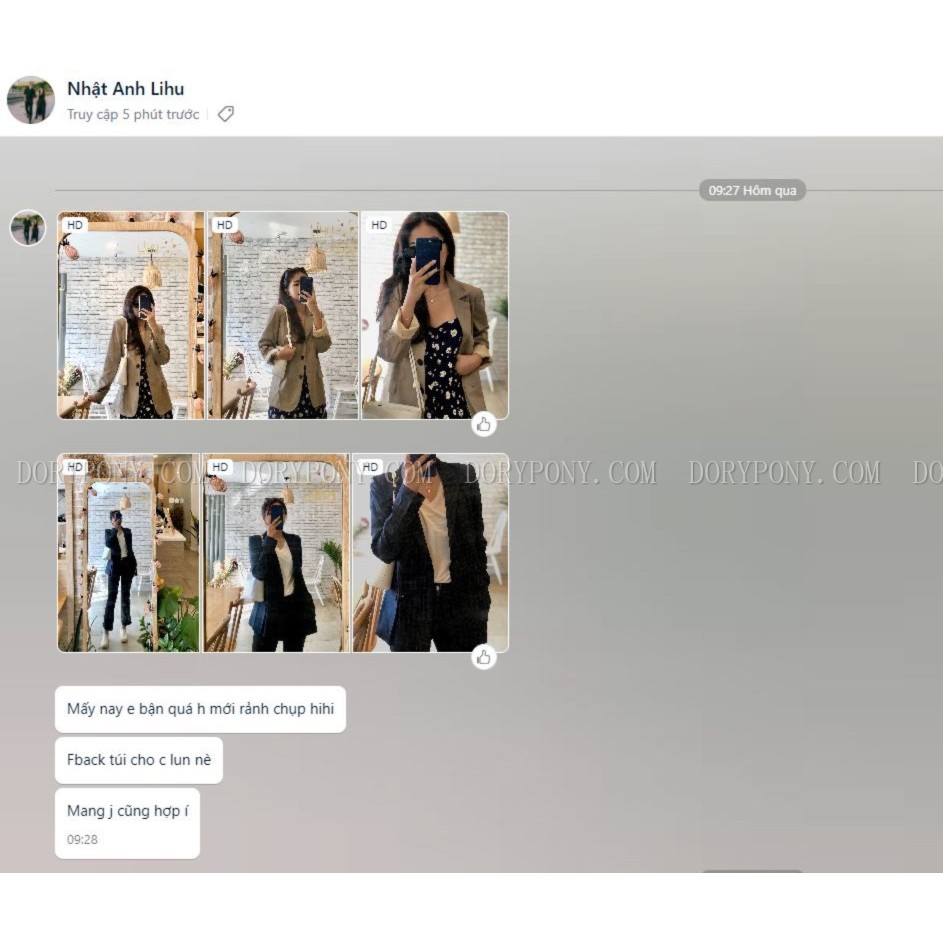Like the beige blazer photo group
This screenshot has width=943, height=943.
(x=484, y=424)
